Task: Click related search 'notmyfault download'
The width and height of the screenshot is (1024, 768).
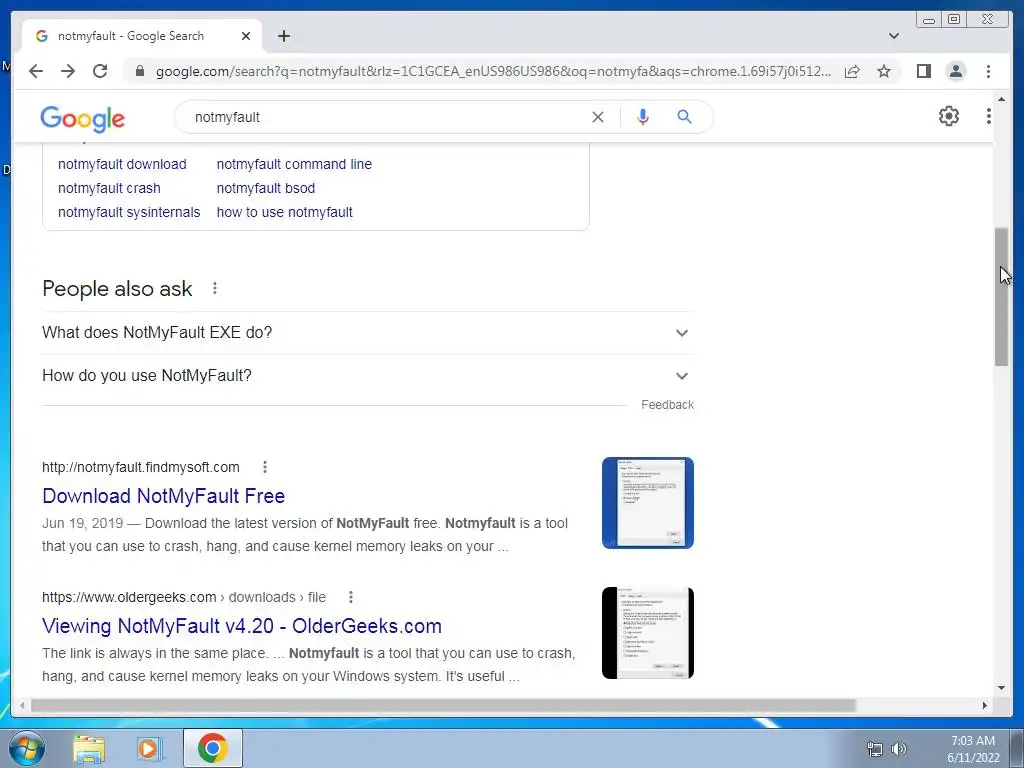Action: tap(122, 164)
